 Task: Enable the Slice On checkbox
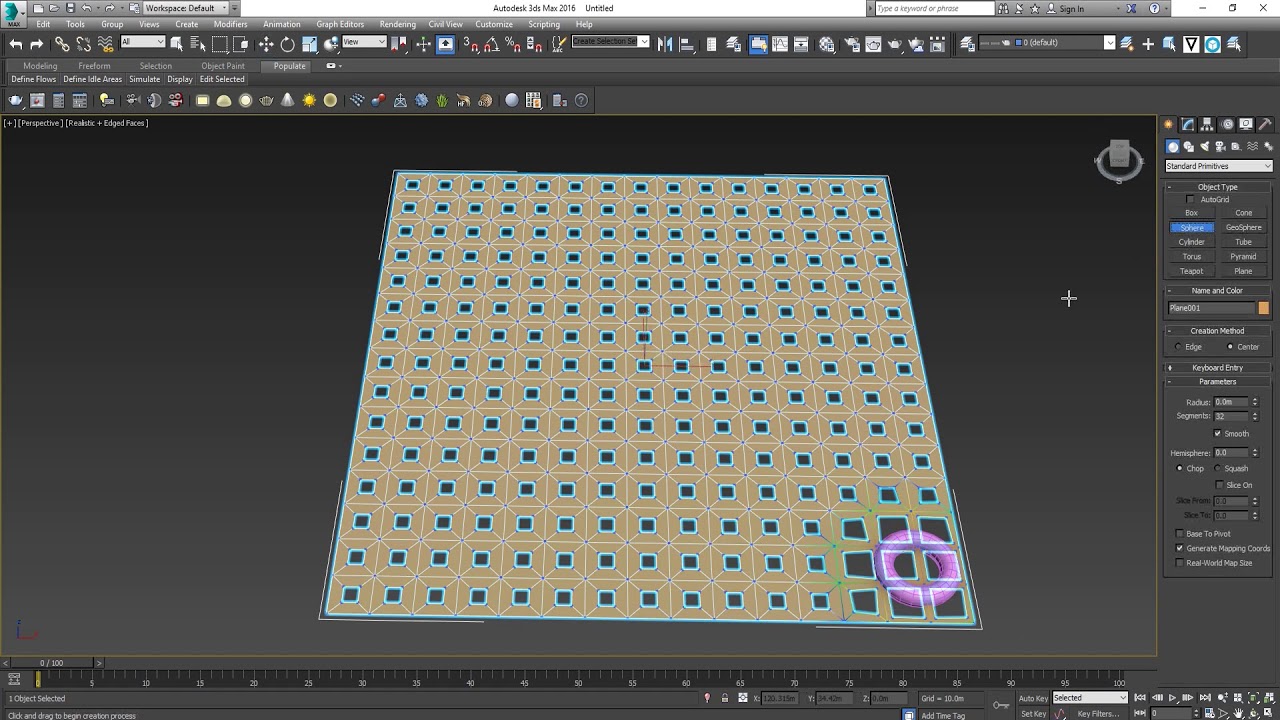point(1219,485)
